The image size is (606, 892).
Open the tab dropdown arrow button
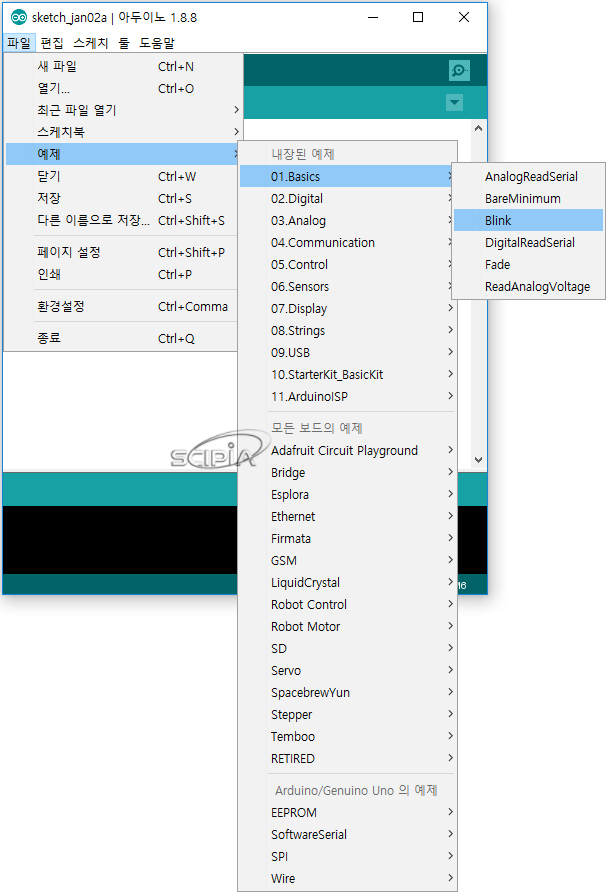(454, 102)
